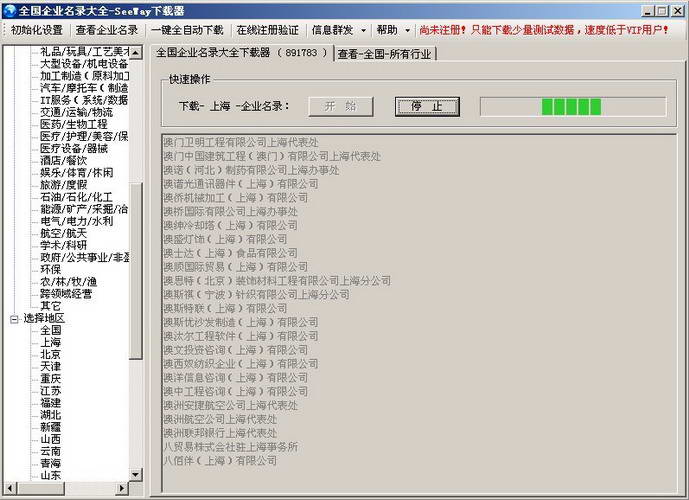Select 福建 in the region tree
Image resolution: width=689 pixels, height=500 pixels.
51,402
